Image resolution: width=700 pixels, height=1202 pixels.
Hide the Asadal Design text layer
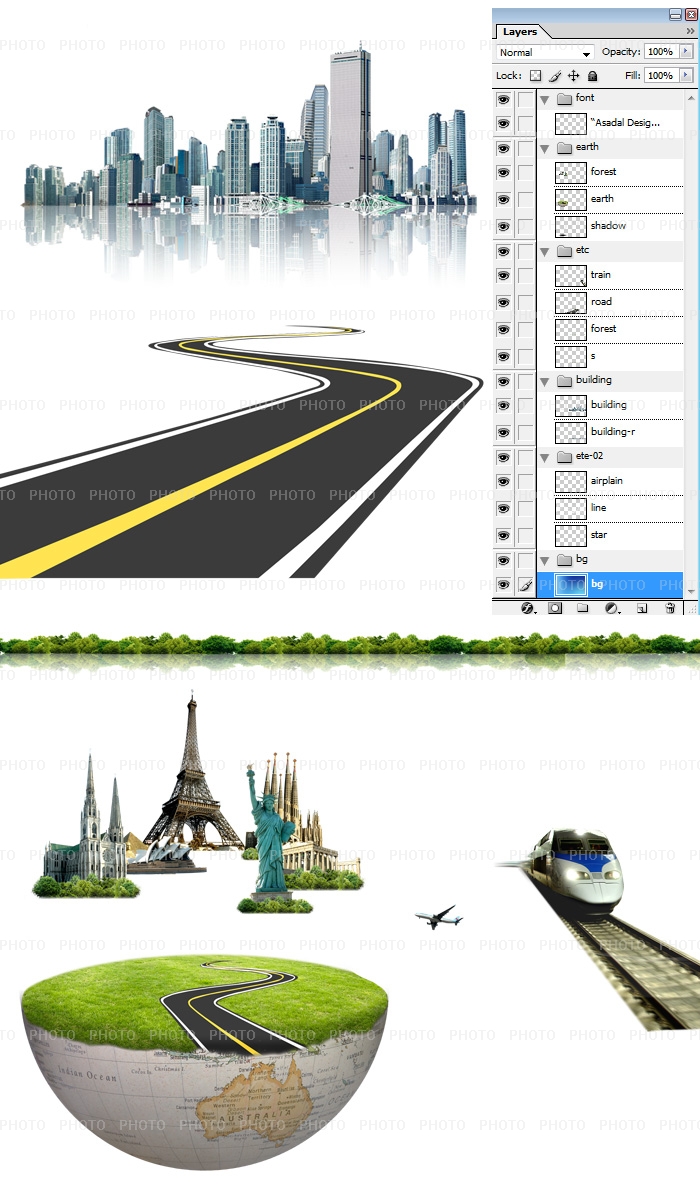click(x=503, y=123)
